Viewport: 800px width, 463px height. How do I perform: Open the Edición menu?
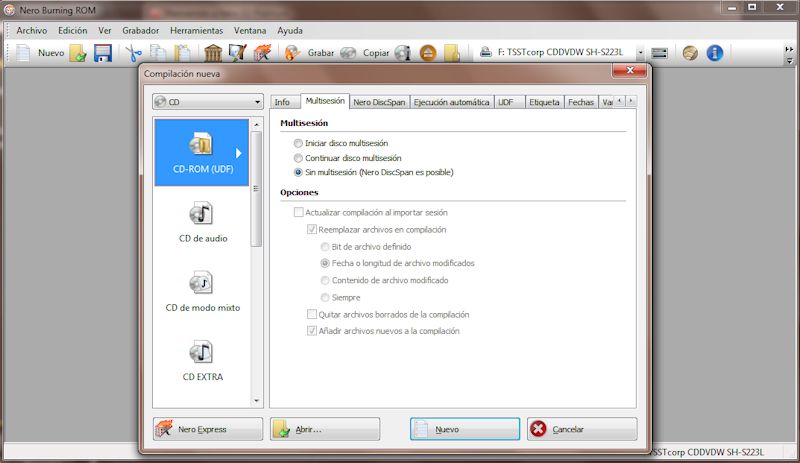point(72,31)
